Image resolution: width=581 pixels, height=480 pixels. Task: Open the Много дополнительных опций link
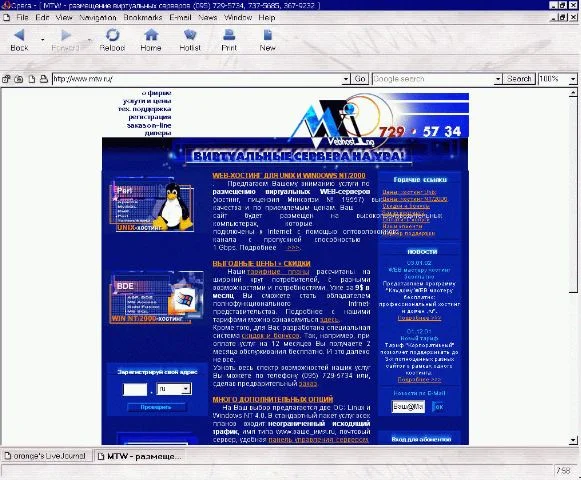[273, 399]
